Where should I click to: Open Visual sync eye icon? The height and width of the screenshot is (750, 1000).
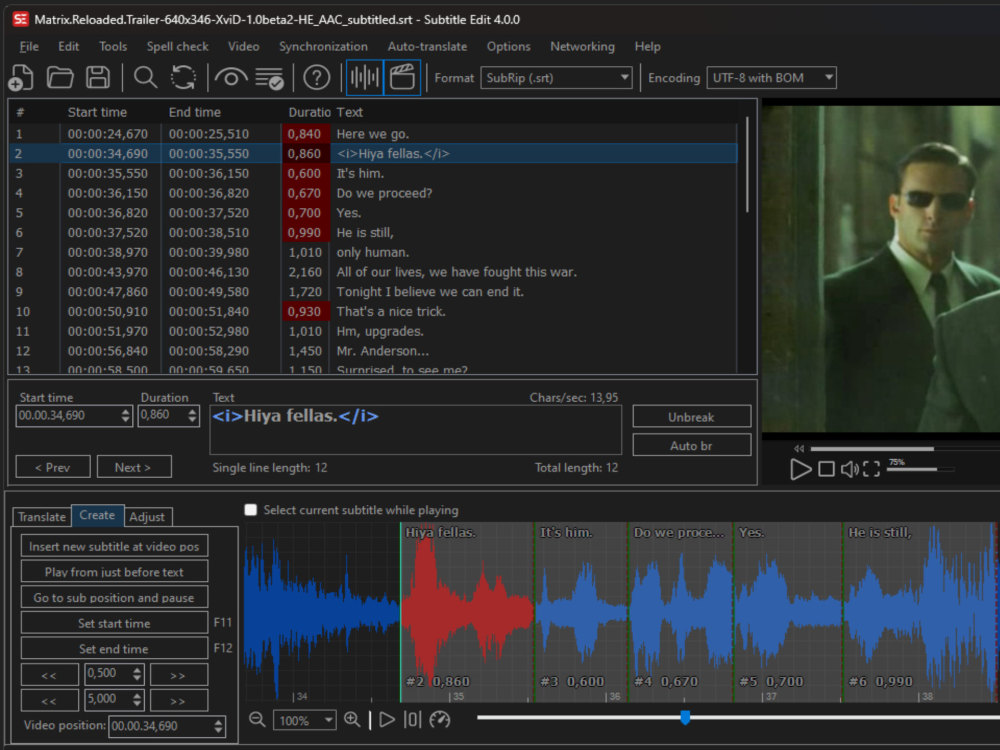pyautogui.click(x=231, y=78)
